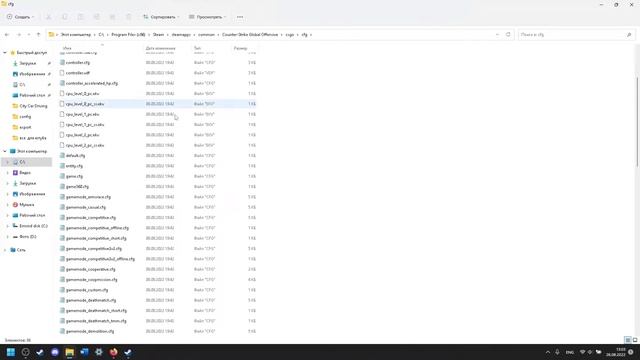Click the Delete trash icon in the toolbar
Viewport: 640px width, 360px height.
click(129, 17)
